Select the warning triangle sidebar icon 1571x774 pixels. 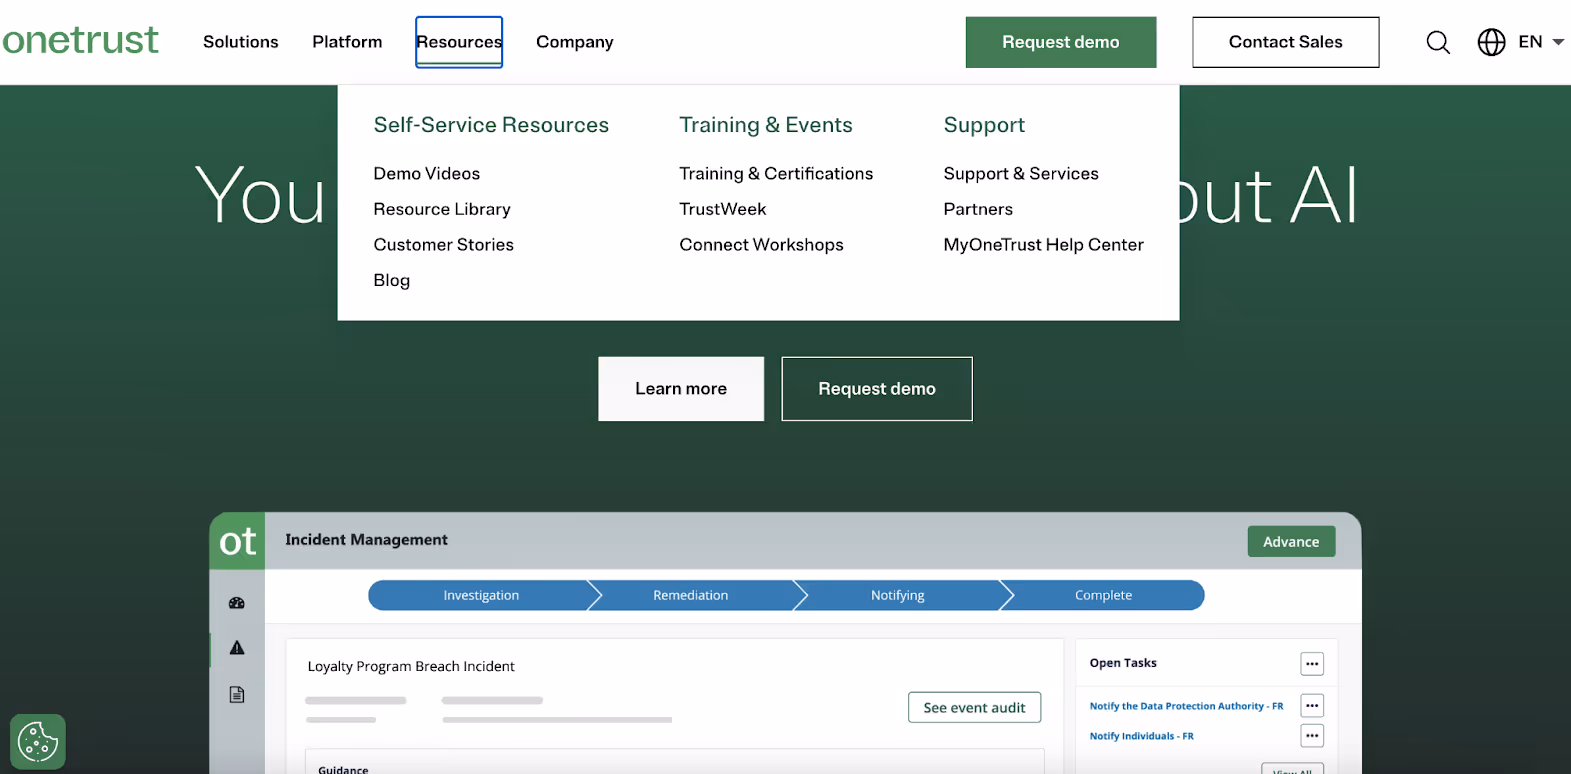tap(237, 648)
